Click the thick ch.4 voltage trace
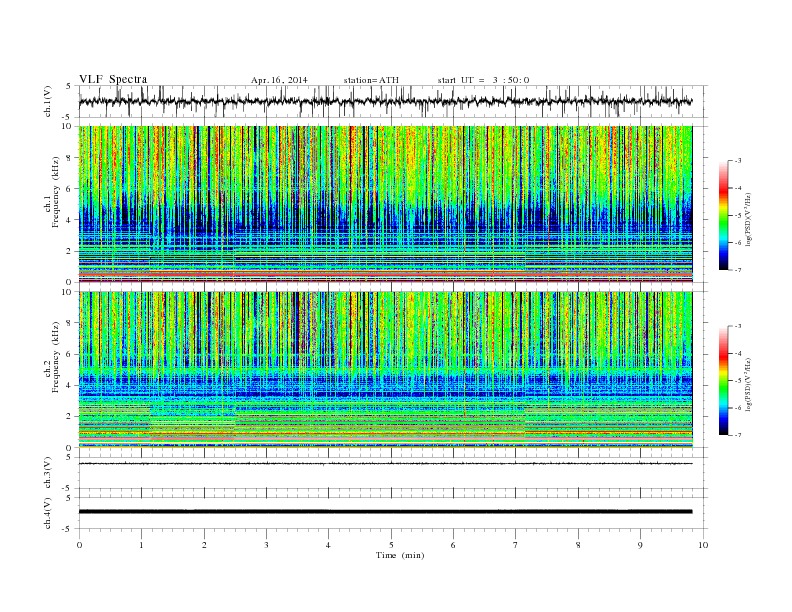Image resolution: width=792 pixels, height=612 pixels. 385,512
